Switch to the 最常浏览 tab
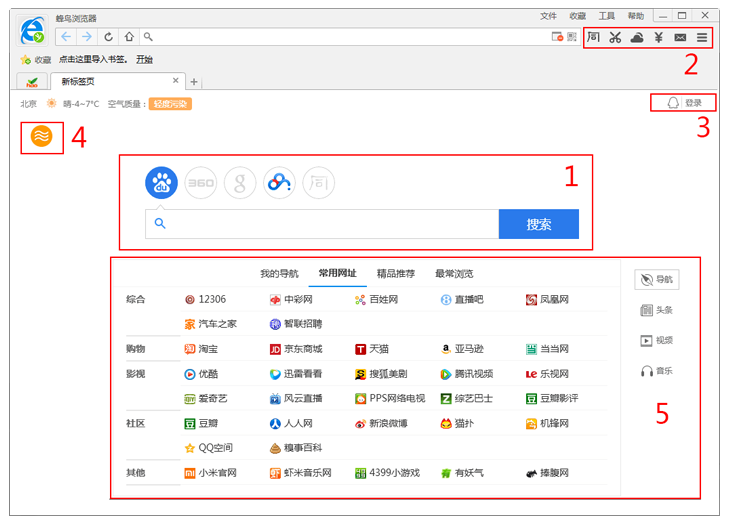Image resolution: width=729 pixels, height=521 pixels. pyautogui.click(x=454, y=274)
